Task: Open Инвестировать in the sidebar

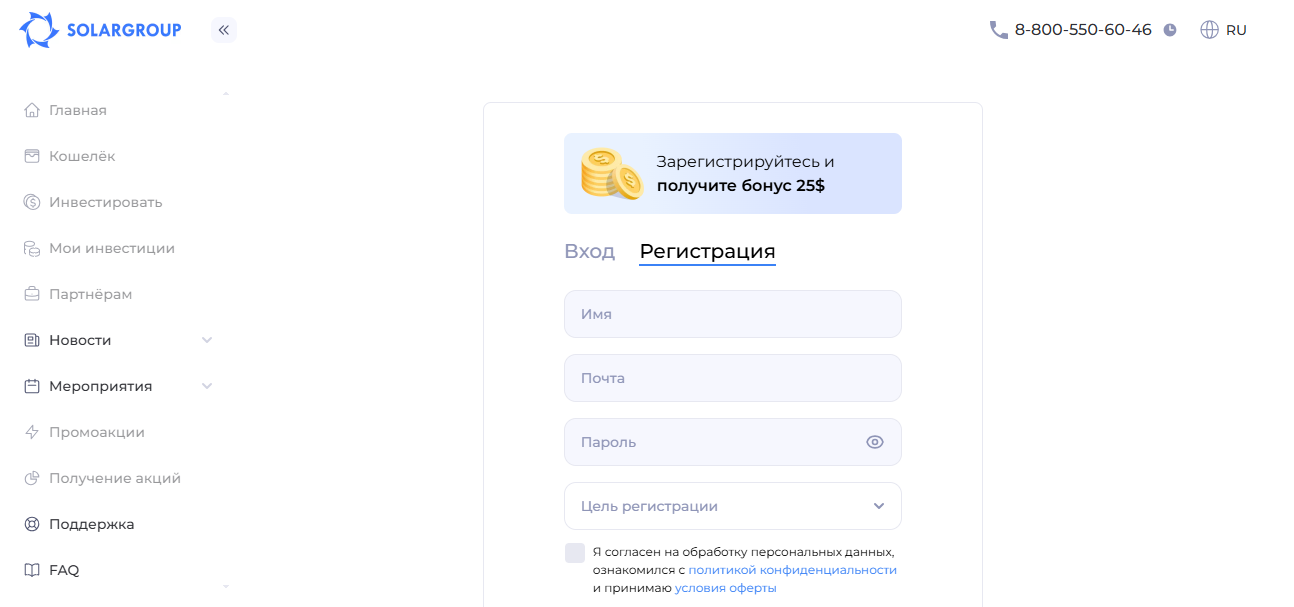Action: 105,202
